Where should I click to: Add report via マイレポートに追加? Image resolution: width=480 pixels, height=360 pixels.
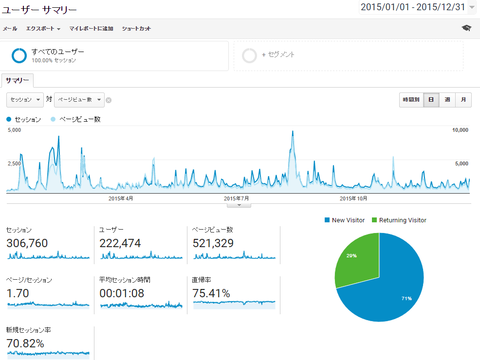[x=91, y=29]
